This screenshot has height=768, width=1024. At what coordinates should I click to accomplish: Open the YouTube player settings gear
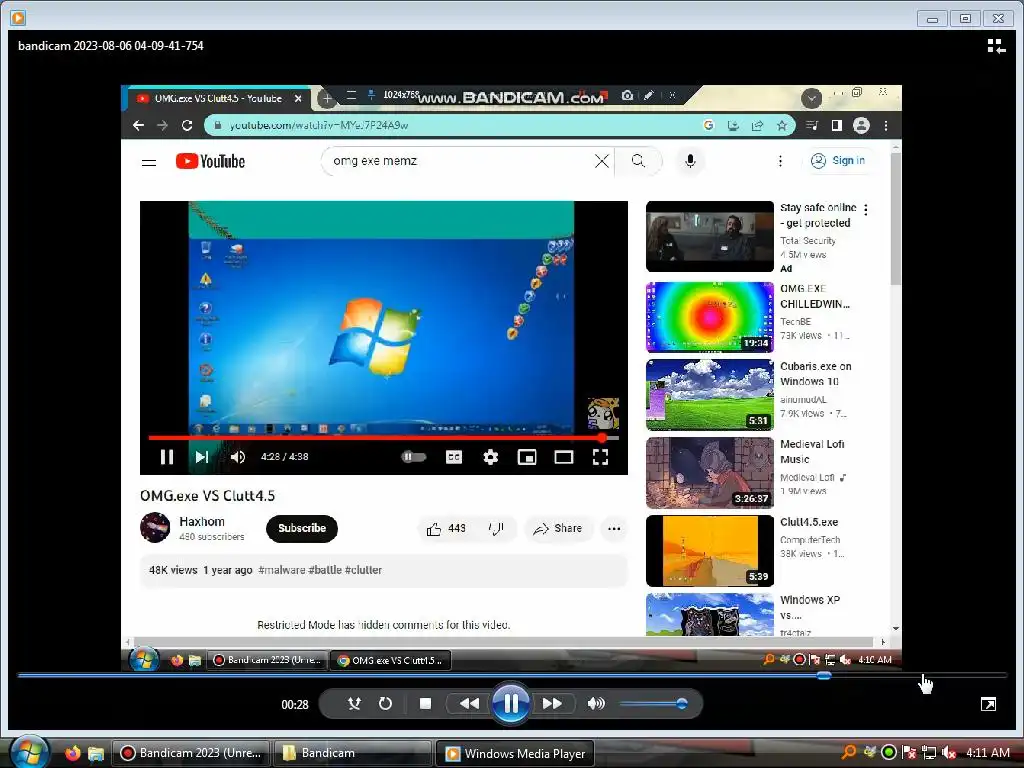click(x=490, y=457)
